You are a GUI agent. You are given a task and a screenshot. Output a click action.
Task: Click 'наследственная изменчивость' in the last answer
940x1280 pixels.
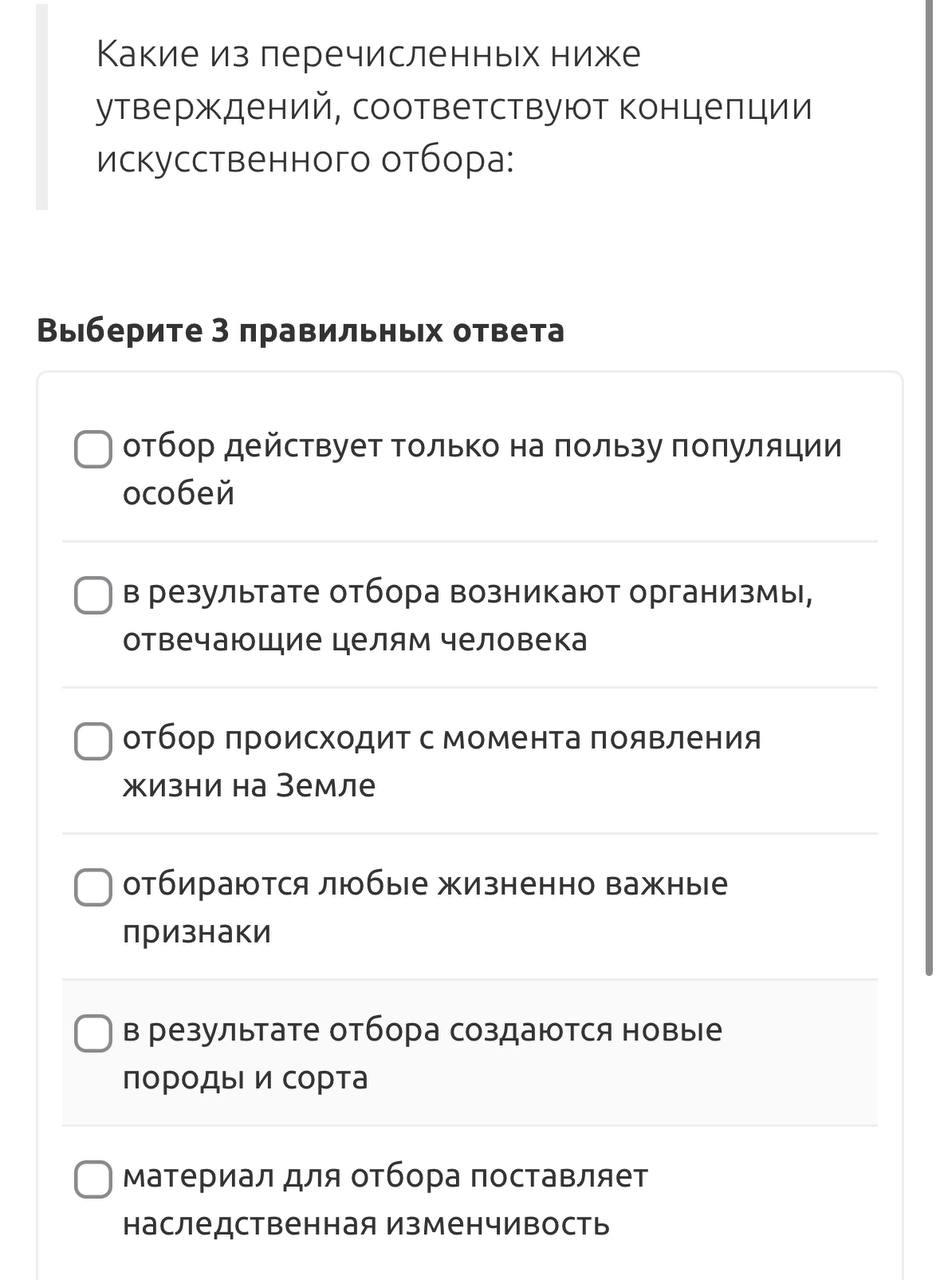pos(366,1223)
